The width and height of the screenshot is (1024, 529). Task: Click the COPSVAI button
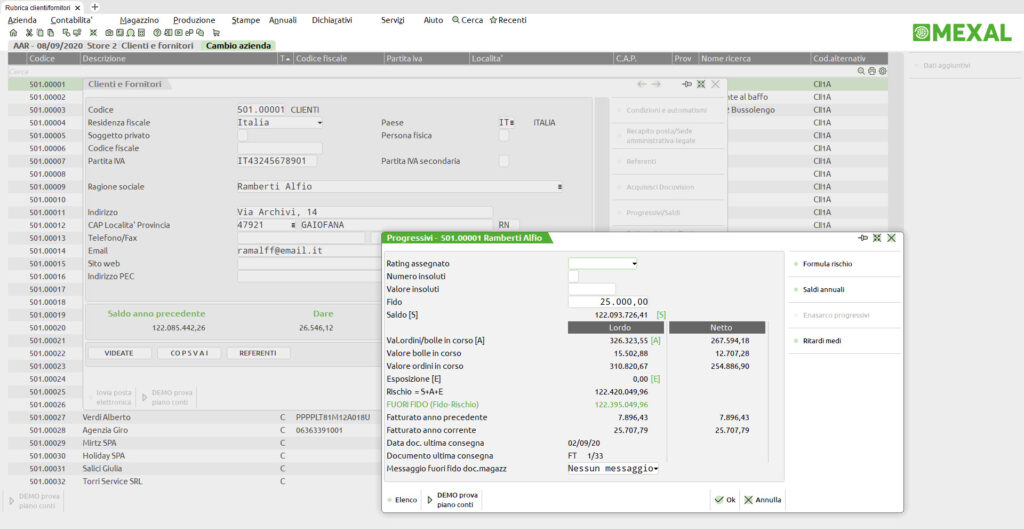[189, 353]
